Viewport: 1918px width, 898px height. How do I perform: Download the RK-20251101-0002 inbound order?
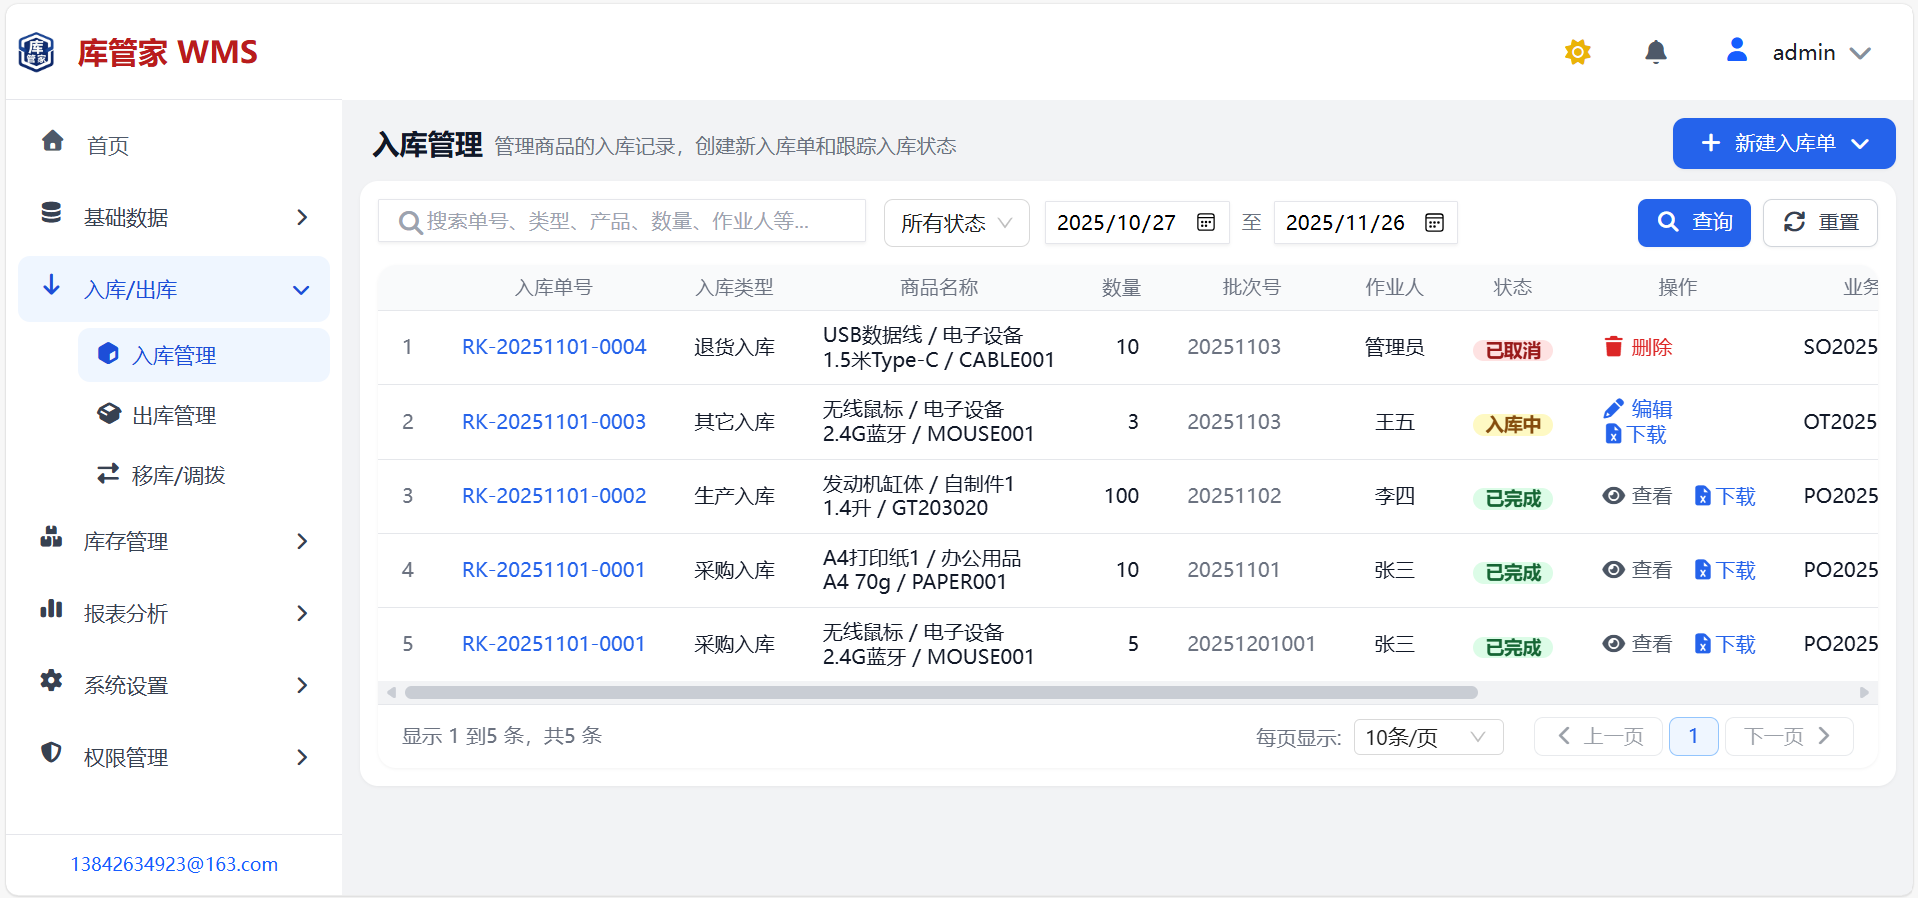point(1725,496)
